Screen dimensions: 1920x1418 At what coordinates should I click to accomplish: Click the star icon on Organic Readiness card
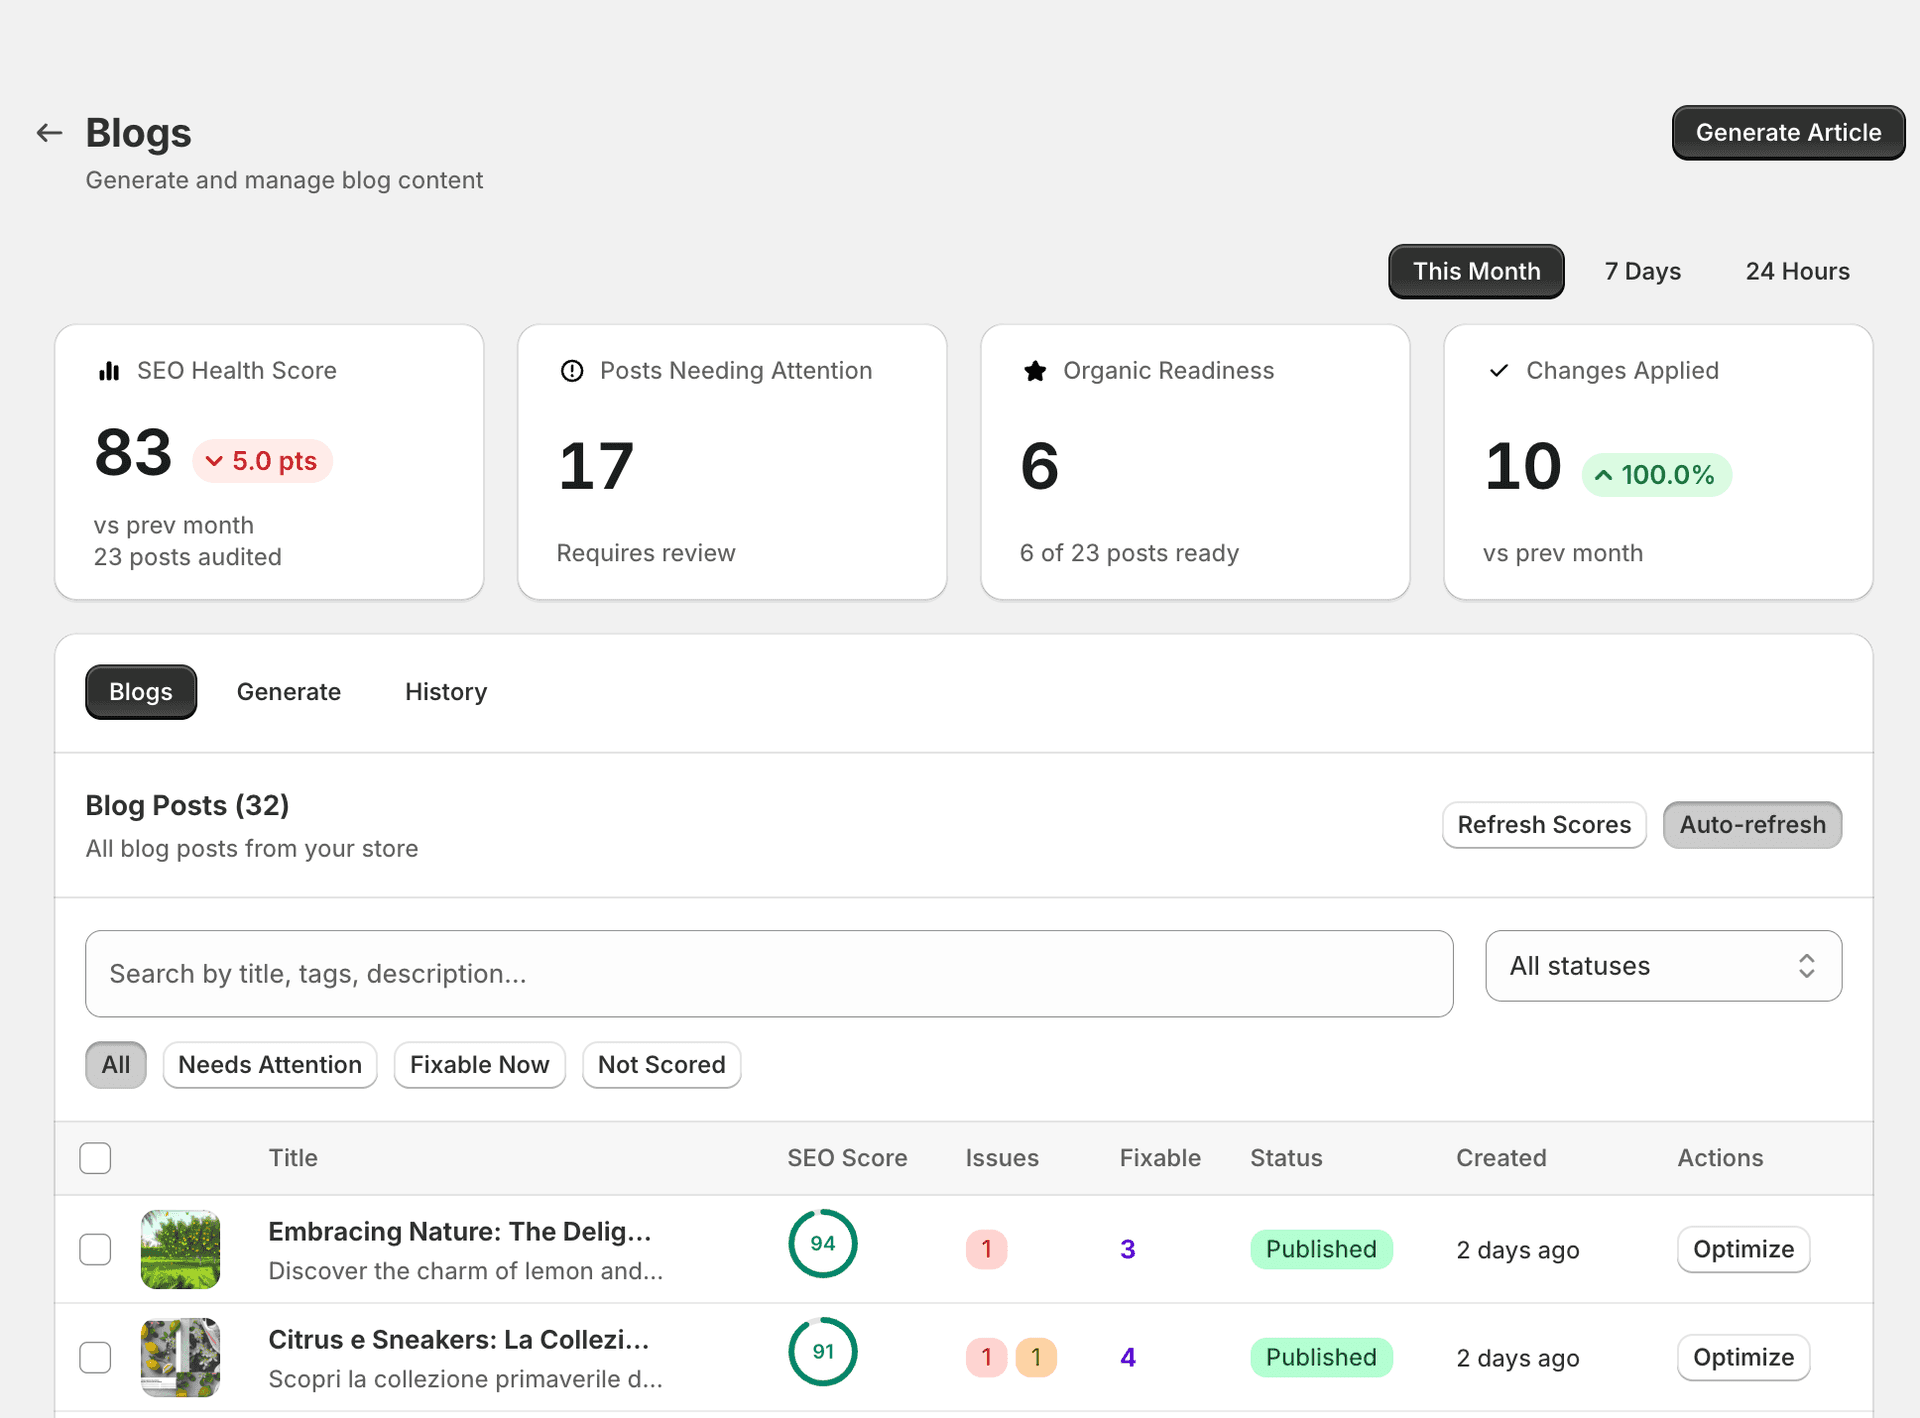tap(1034, 370)
